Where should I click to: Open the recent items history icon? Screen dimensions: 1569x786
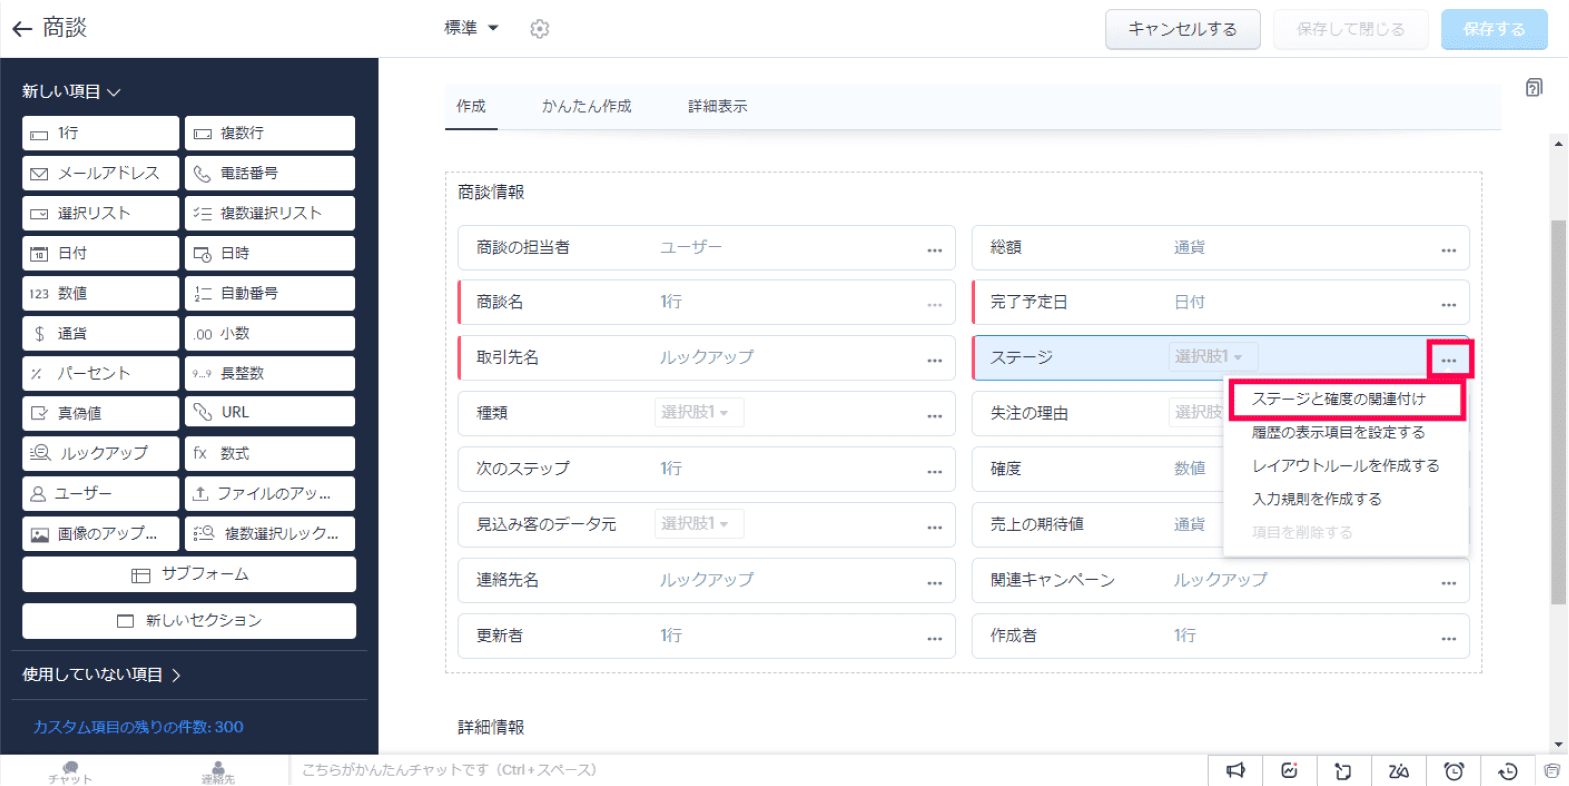pos(1507,770)
